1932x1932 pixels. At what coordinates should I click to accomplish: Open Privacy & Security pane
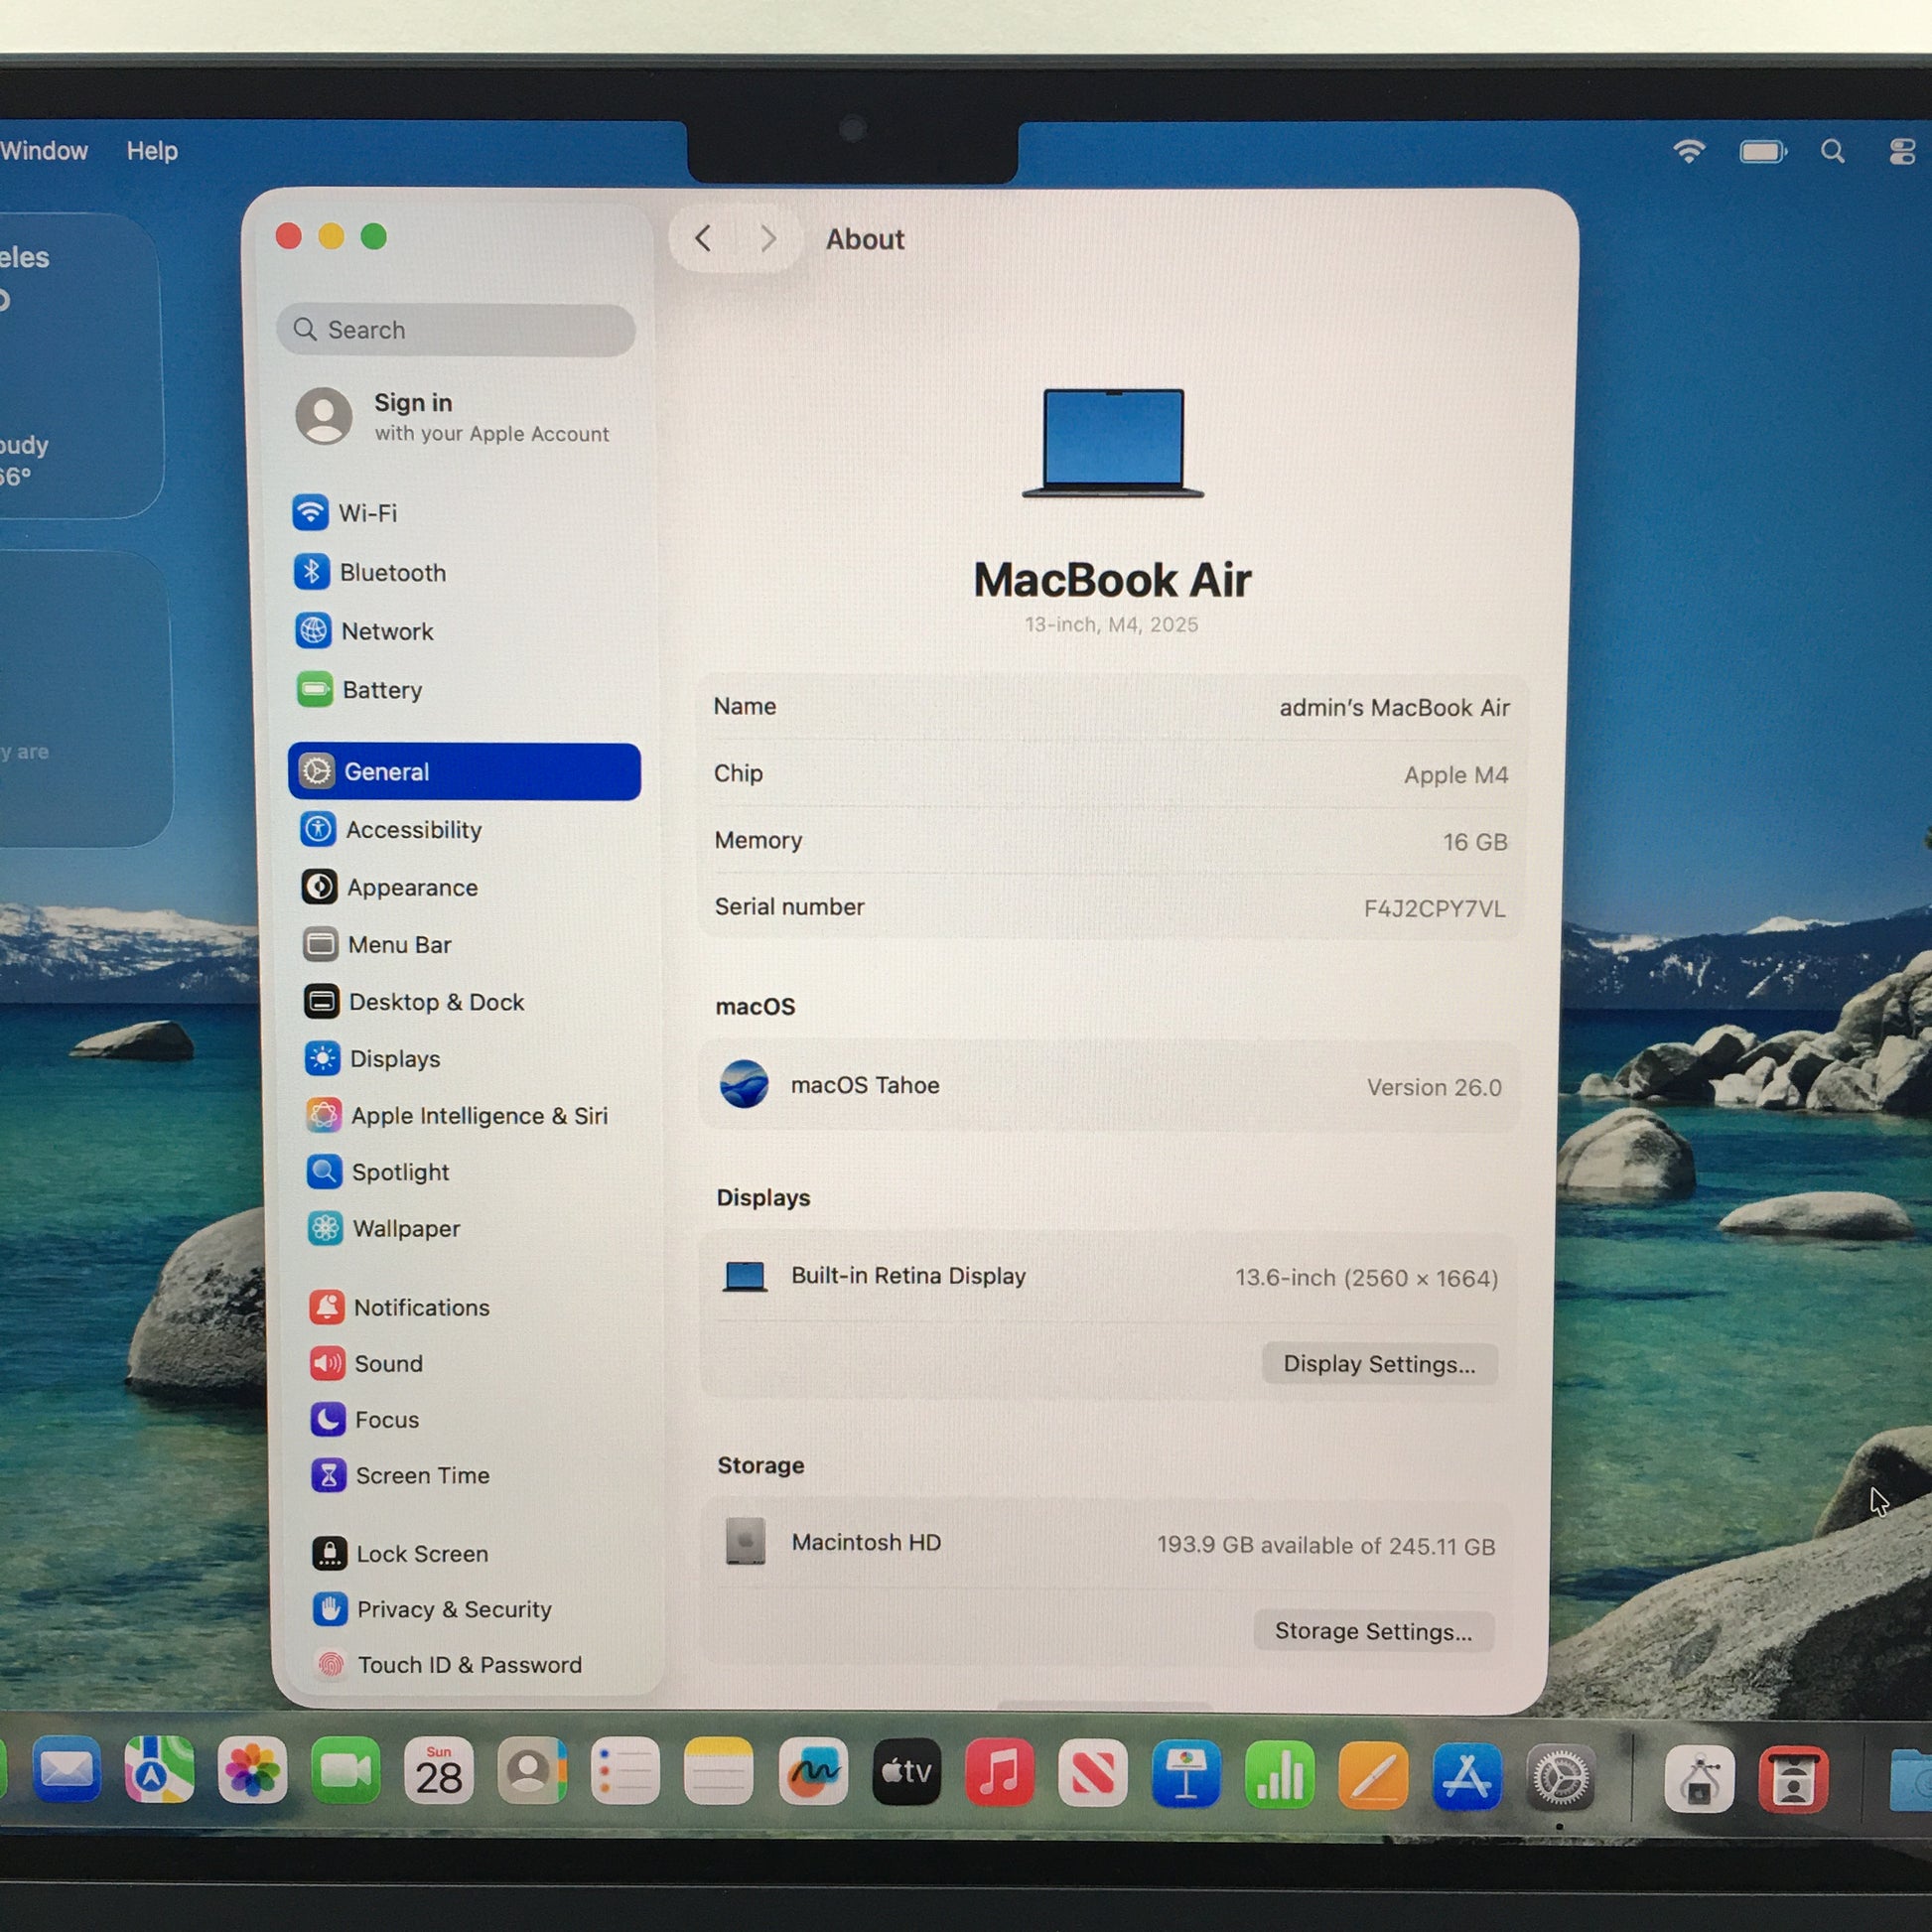pos(453,1609)
